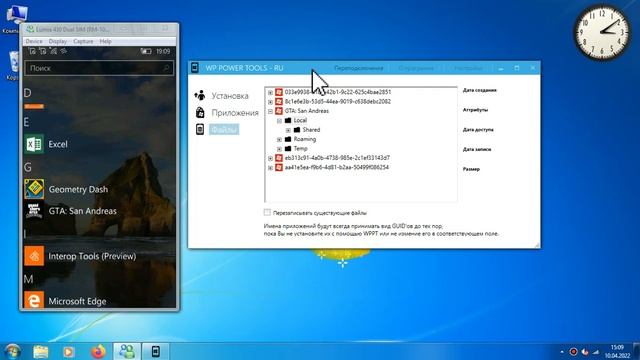Switch to the Lumia projection app taskbar button

127,351
